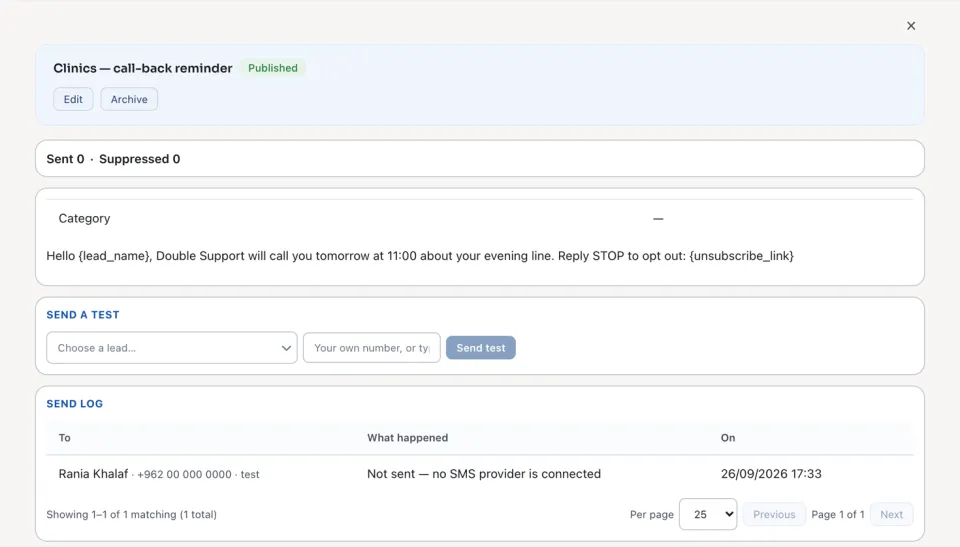Screen dimensions: 960x547
Task: Go to the Next page
Action: point(891,515)
